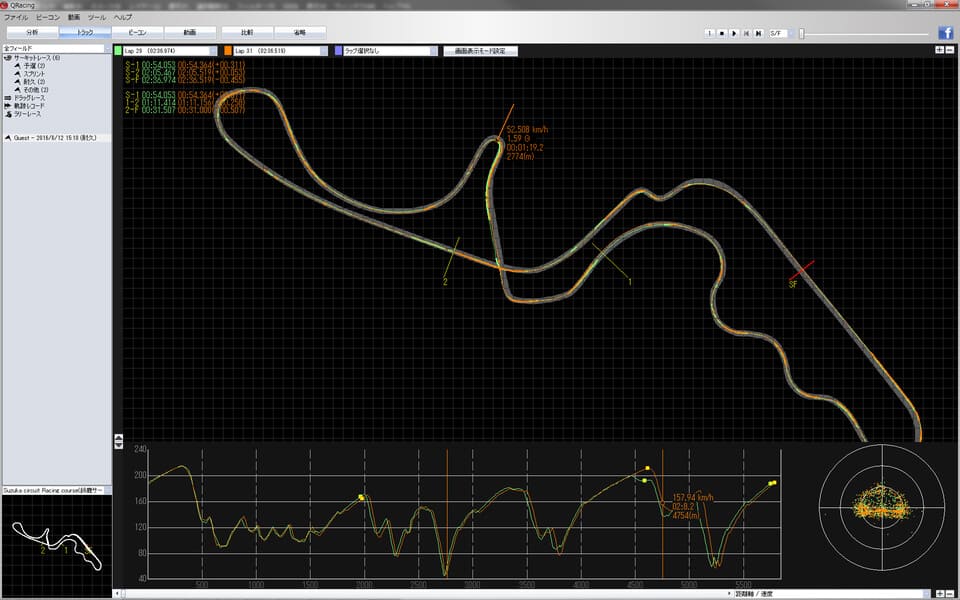
Task: Open the Lap 29 dropdown
Action: click(170, 51)
